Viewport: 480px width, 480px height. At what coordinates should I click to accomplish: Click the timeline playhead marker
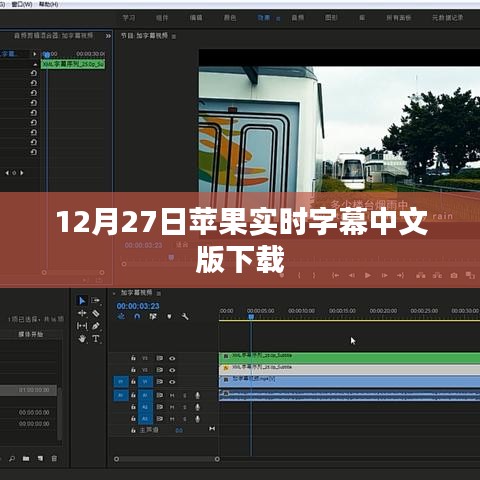pyautogui.click(x=251, y=316)
